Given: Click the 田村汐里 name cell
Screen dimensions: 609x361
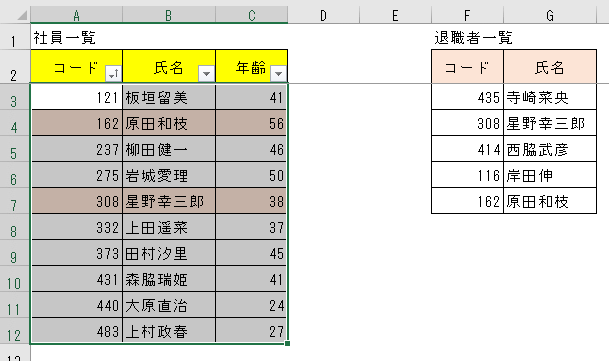Looking at the screenshot, I should coord(169,253).
